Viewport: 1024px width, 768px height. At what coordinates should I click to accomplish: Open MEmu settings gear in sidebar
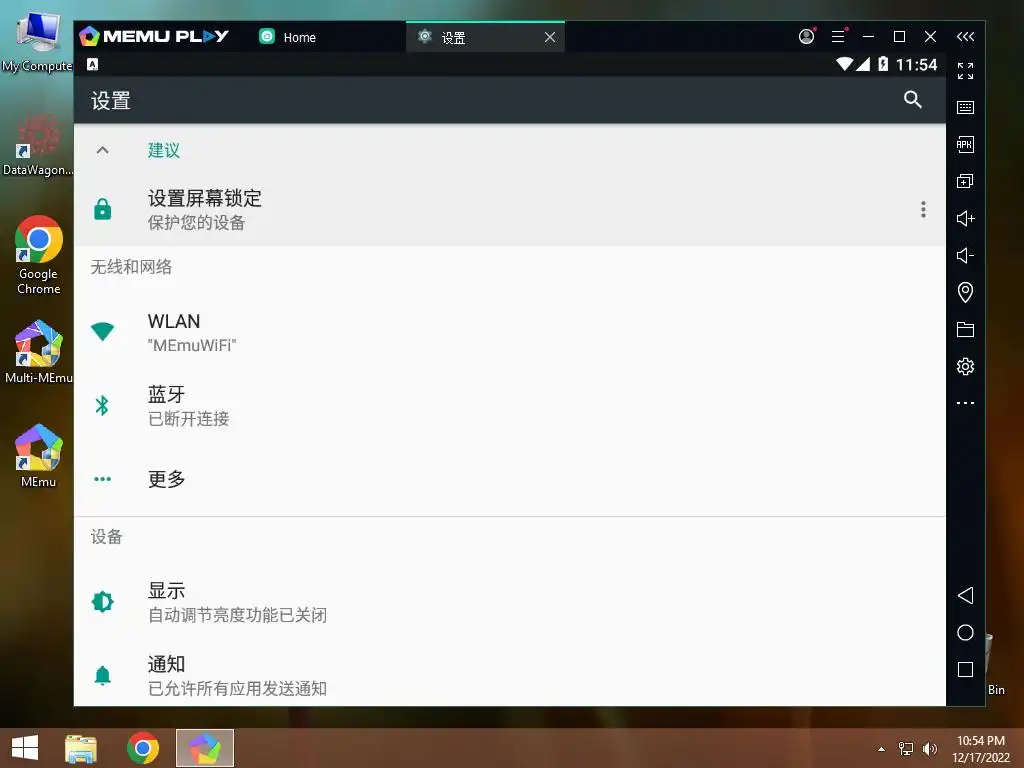965,366
